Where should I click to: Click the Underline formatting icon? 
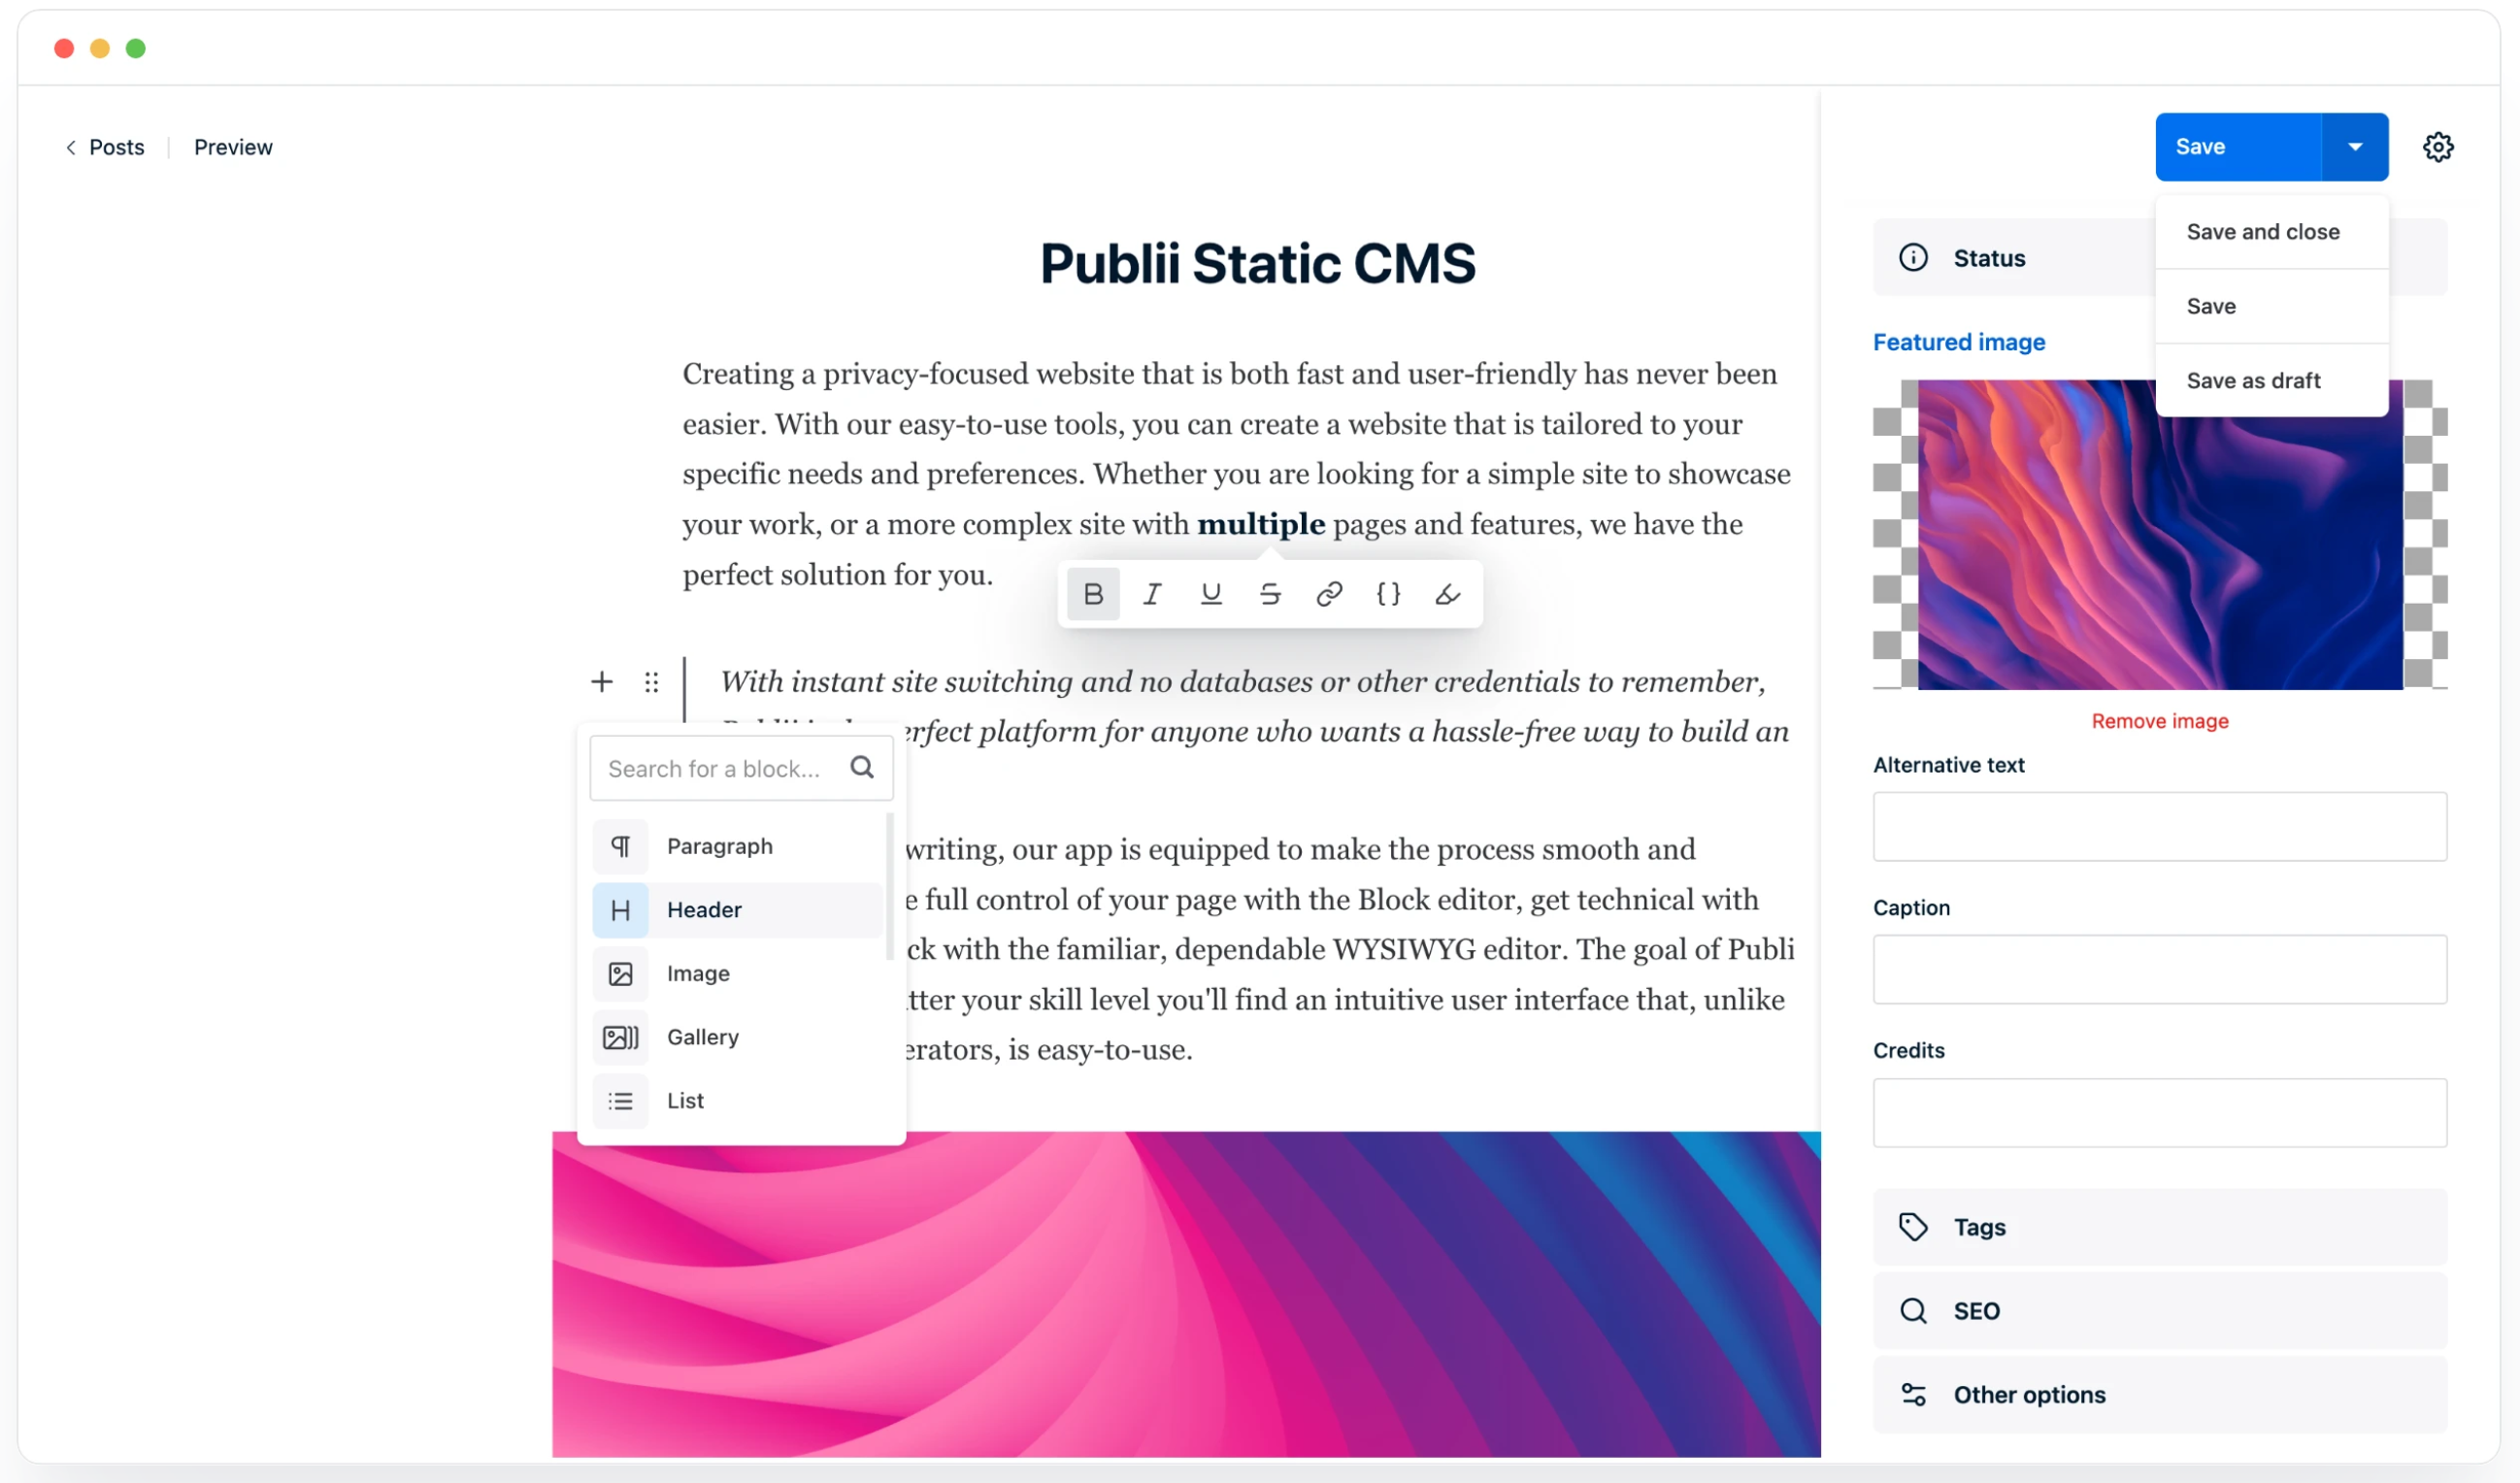[1213, 593]
